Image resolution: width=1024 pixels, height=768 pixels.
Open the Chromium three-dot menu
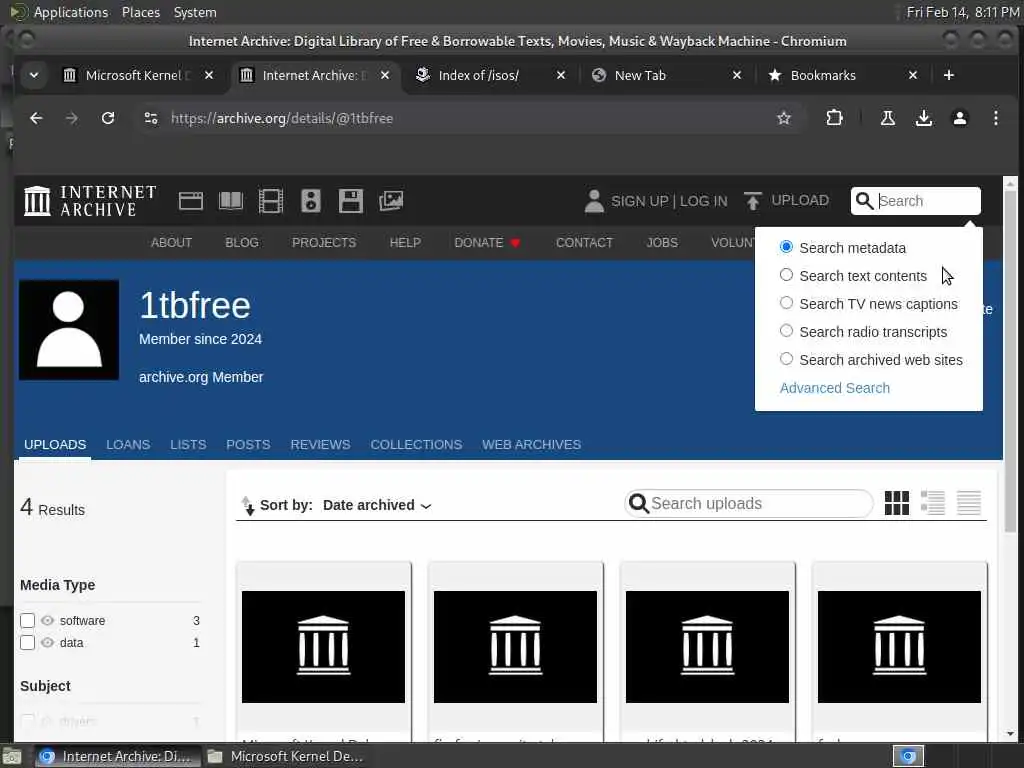[x=995, y=118]
